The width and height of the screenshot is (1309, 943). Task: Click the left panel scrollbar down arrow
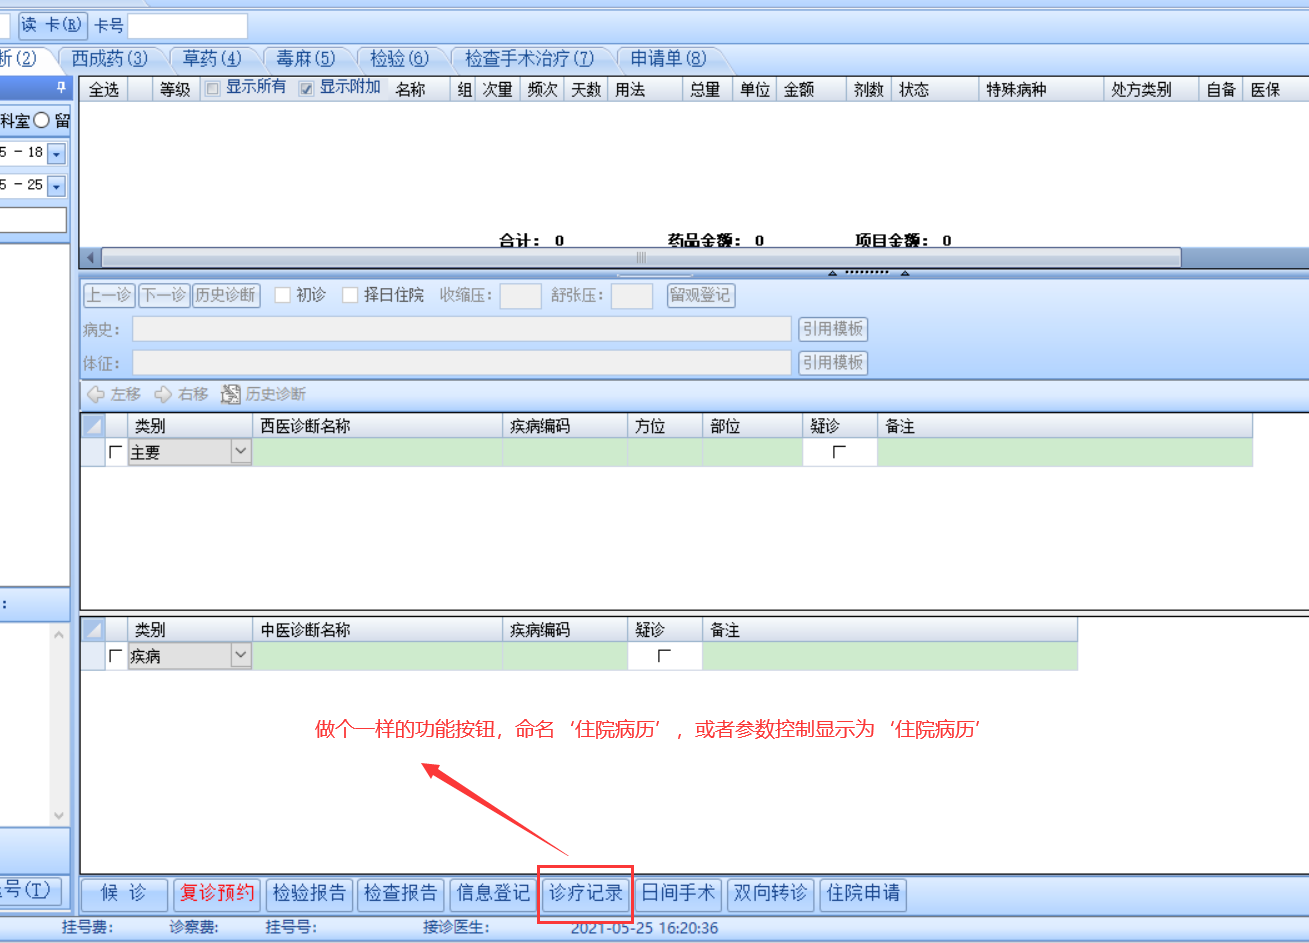click(58, 816)
